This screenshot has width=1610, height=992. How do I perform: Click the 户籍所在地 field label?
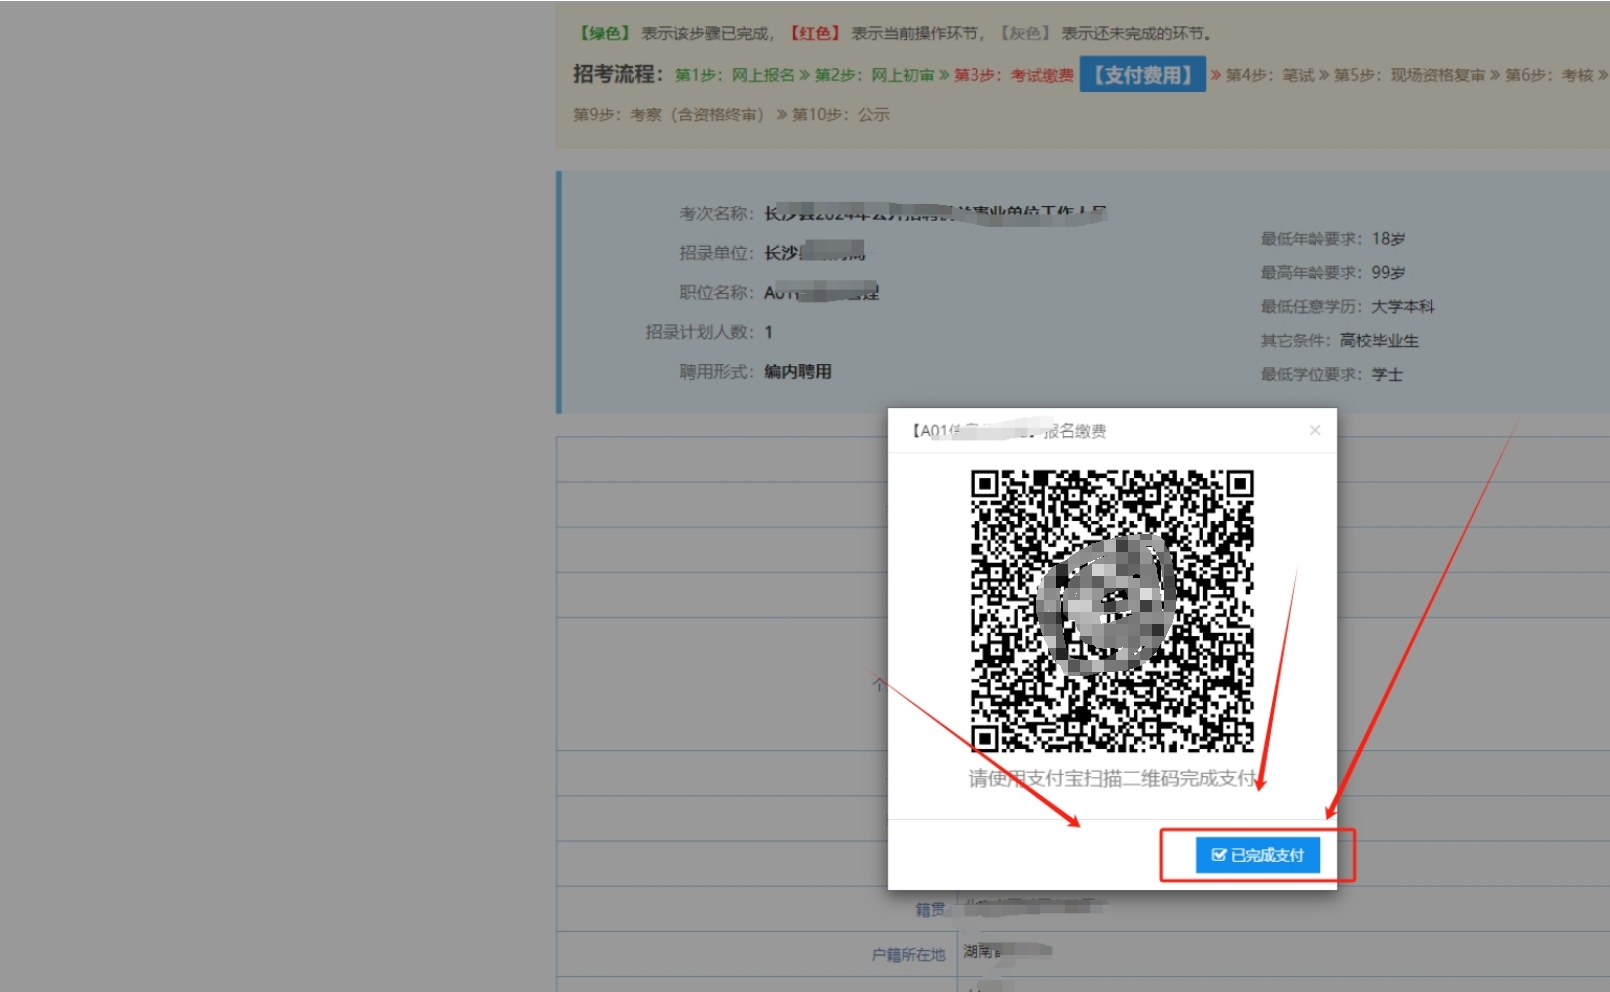(908, 955)
